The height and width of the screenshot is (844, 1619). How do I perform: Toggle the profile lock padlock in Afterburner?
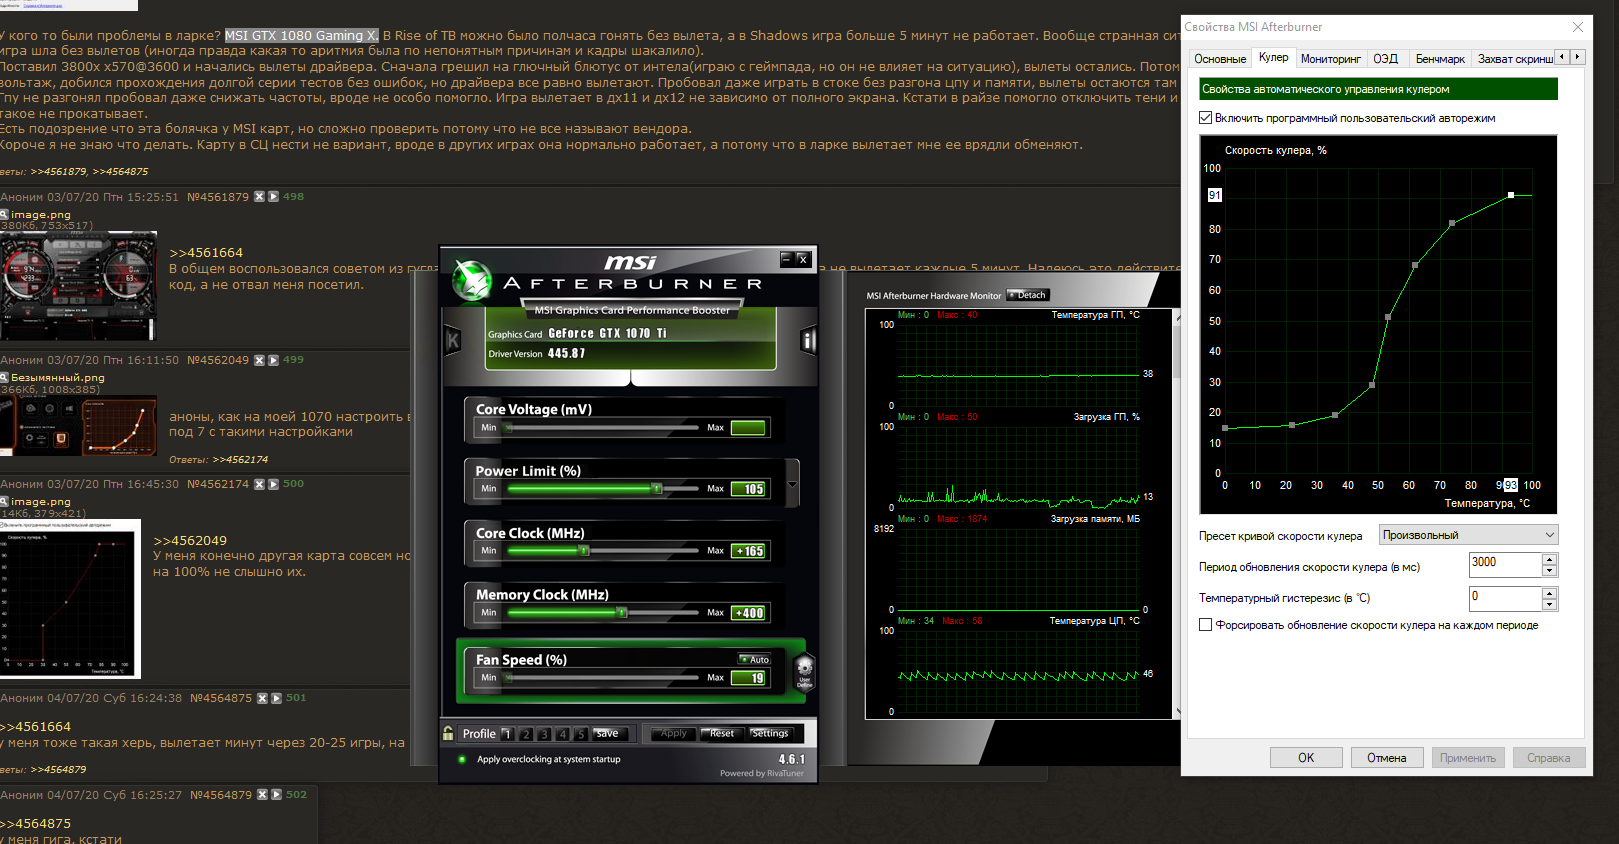[448, 733]
